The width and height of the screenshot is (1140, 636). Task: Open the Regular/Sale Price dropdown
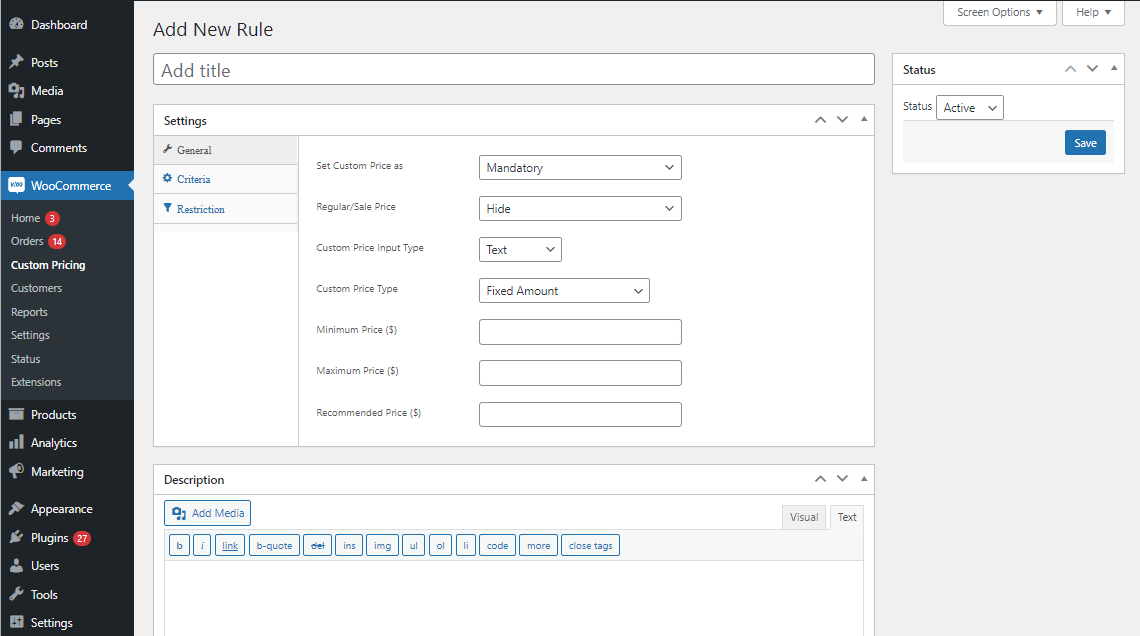click(580, 209)
